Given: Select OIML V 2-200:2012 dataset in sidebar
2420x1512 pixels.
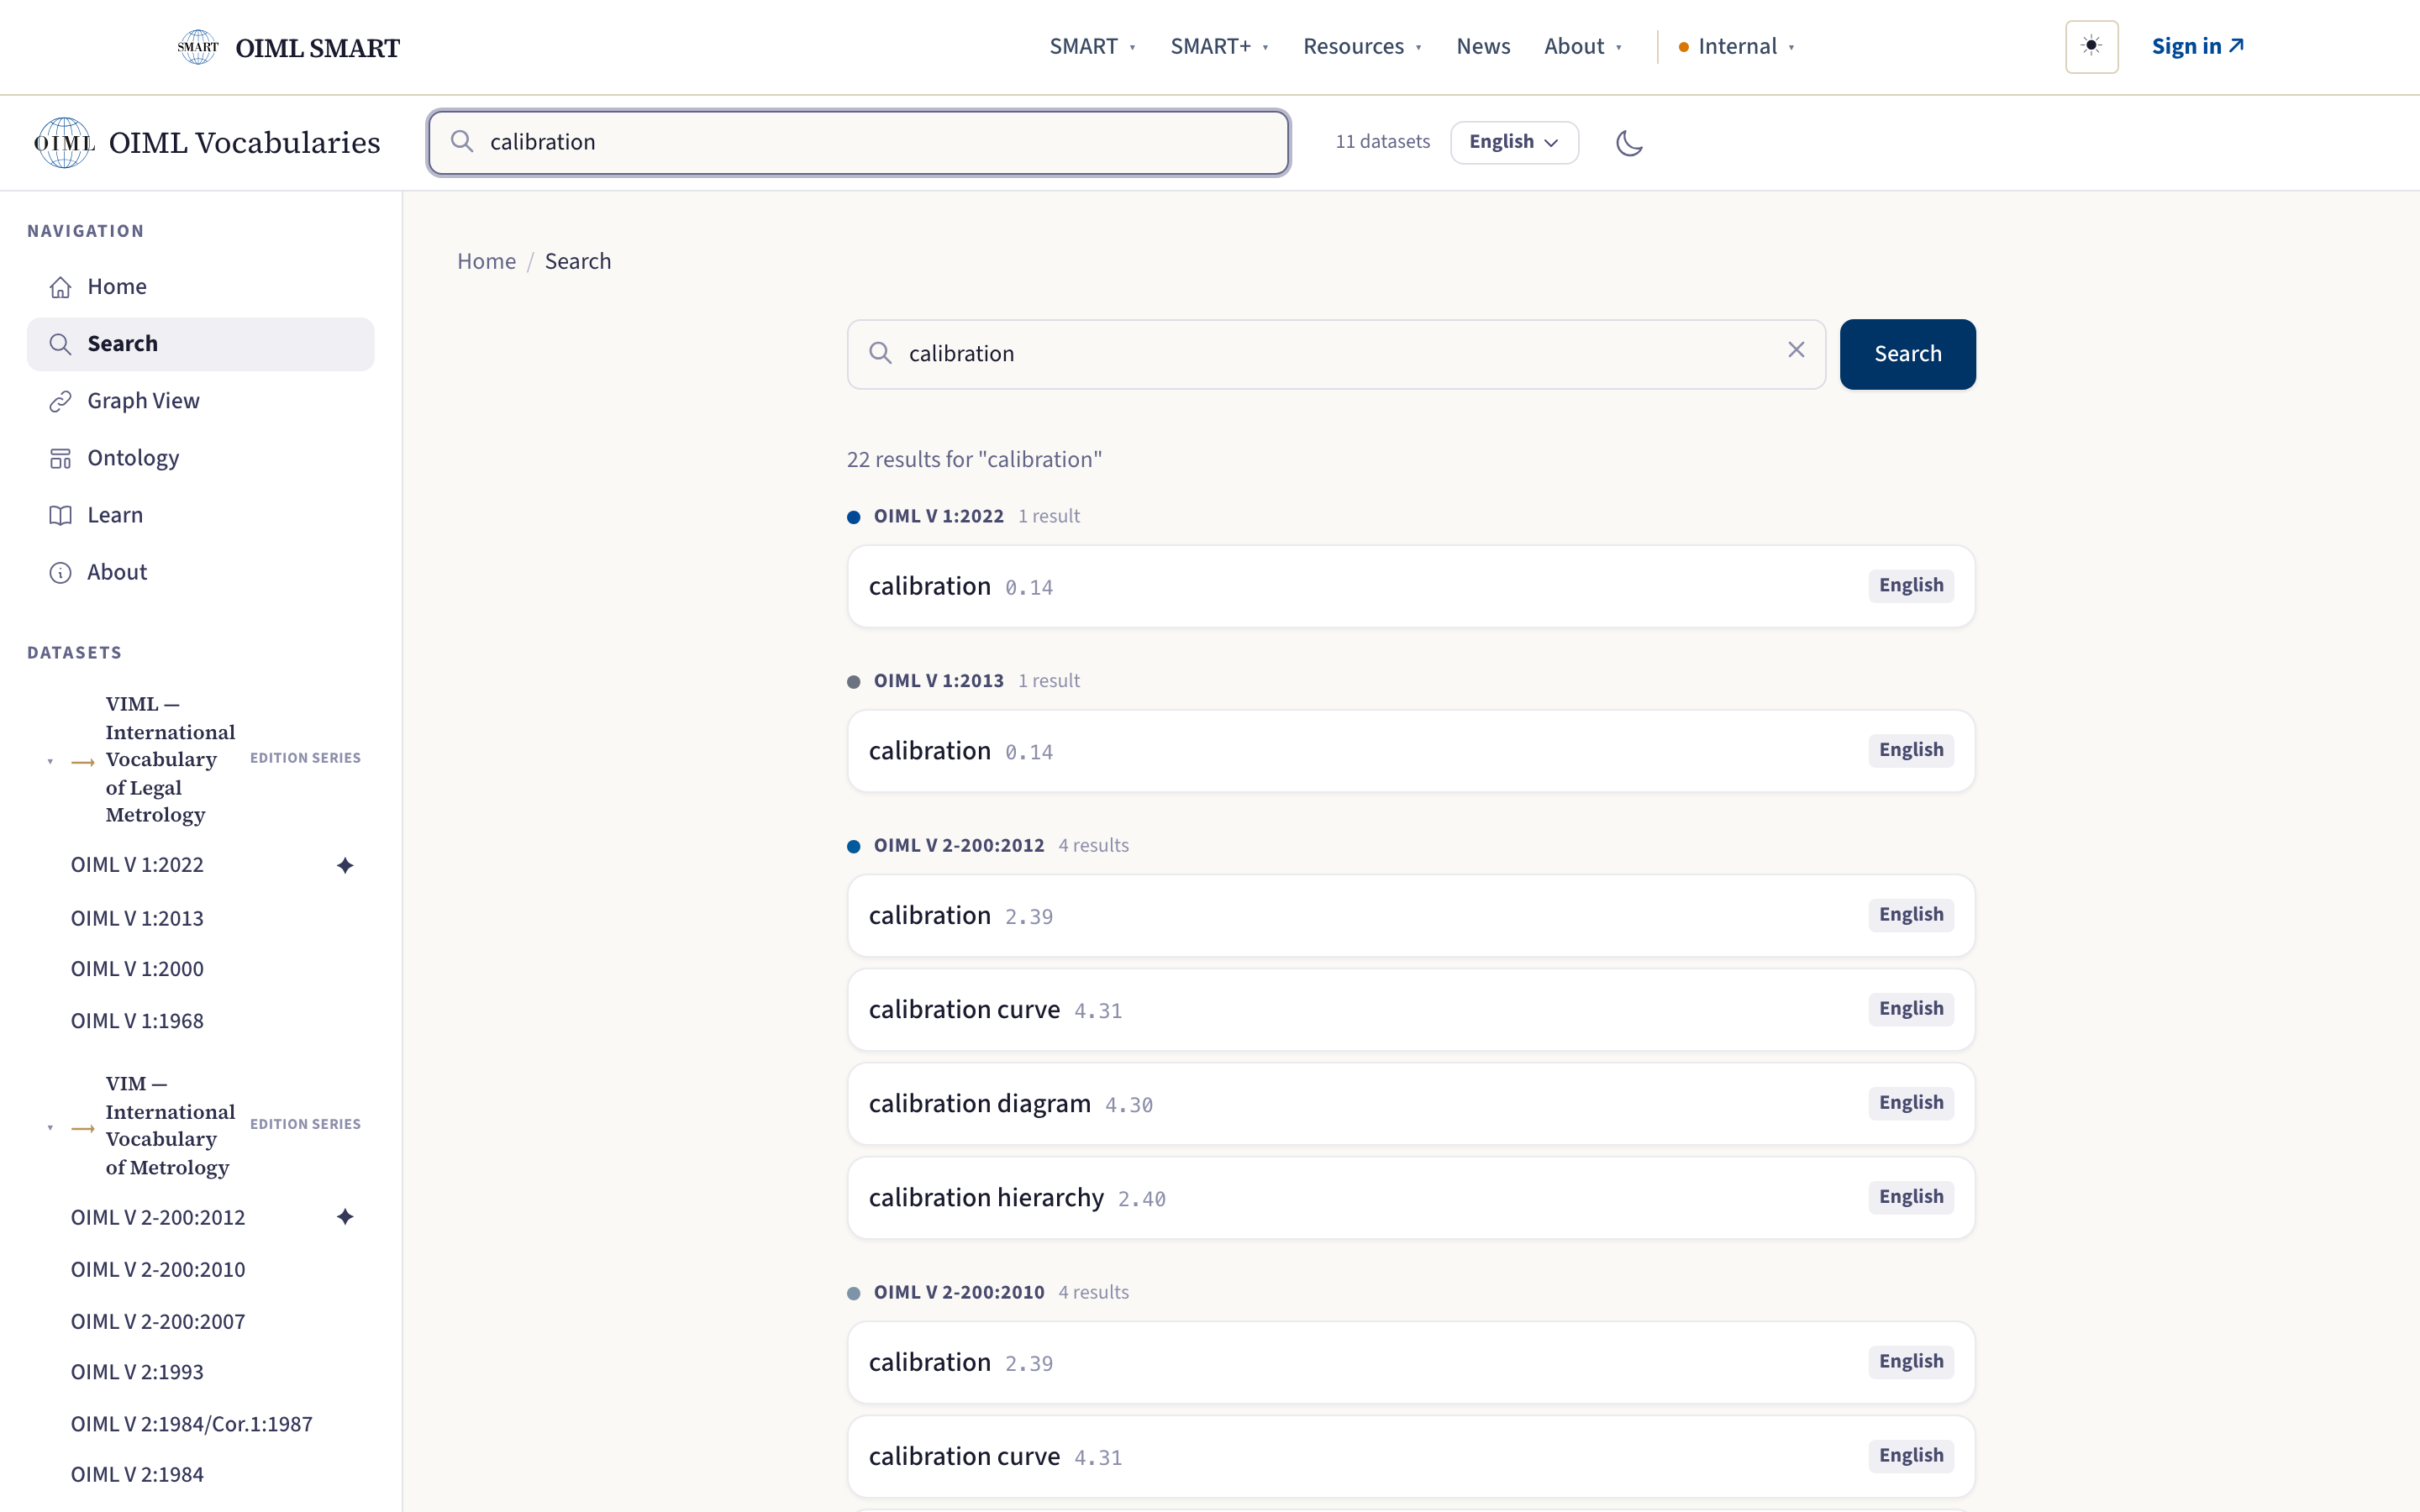Looking at the screenshot, I should coord(158,1217).
